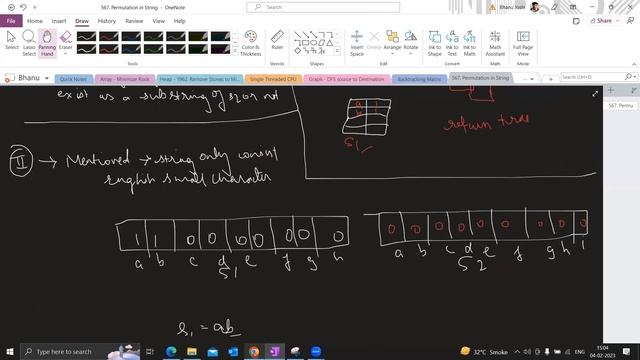The height and width of the screenshot is (360, 640).
Task: Choose the Select arrow tool
Action: point(11,40)
